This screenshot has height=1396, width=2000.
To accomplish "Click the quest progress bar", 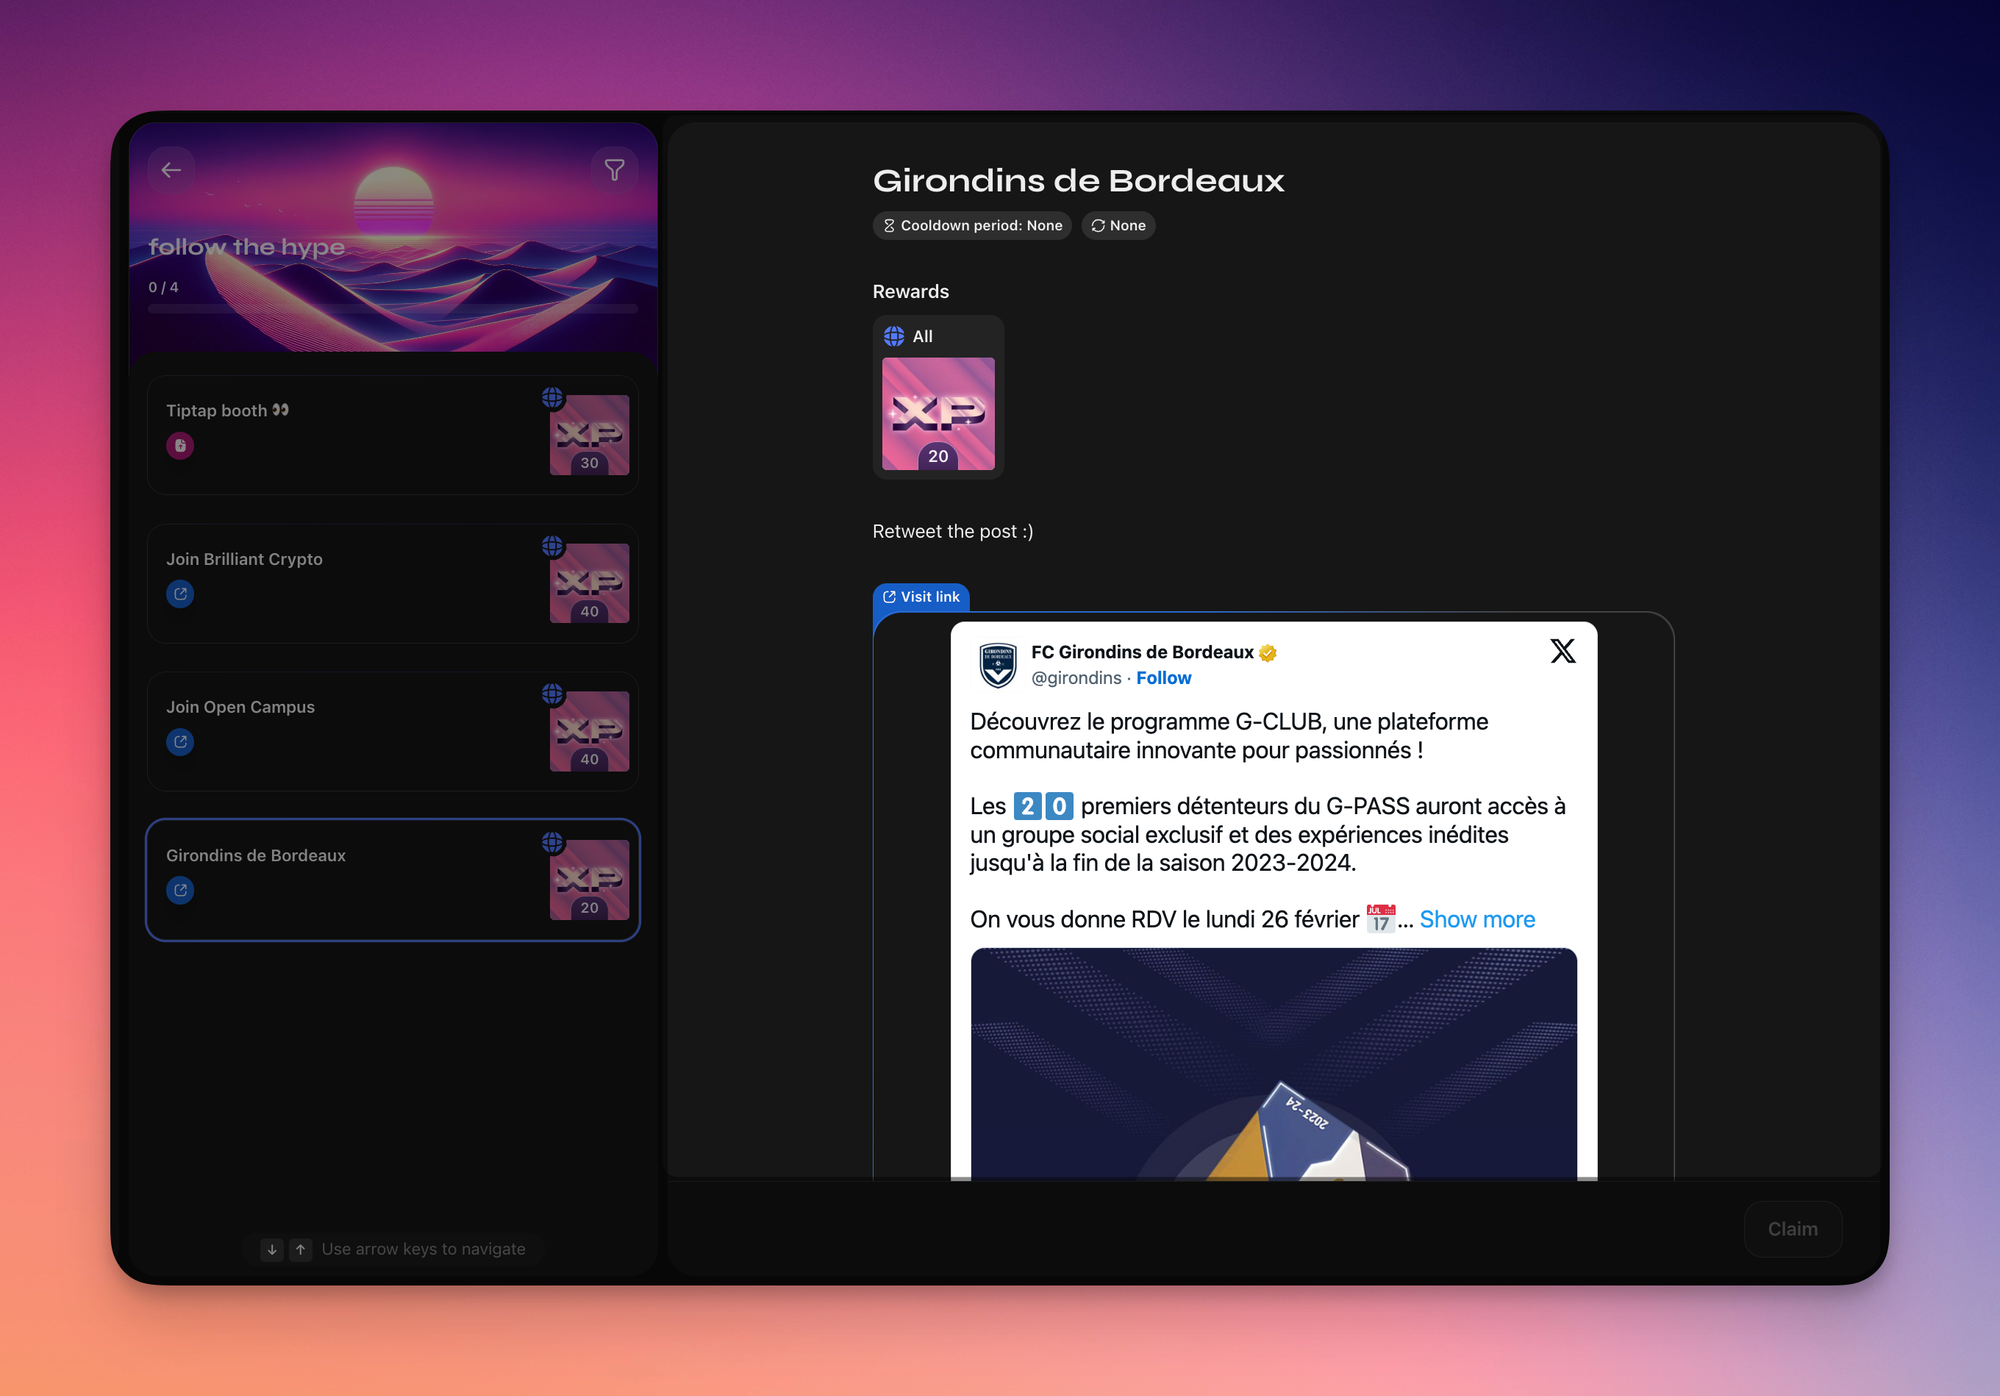I will (392, 309).
